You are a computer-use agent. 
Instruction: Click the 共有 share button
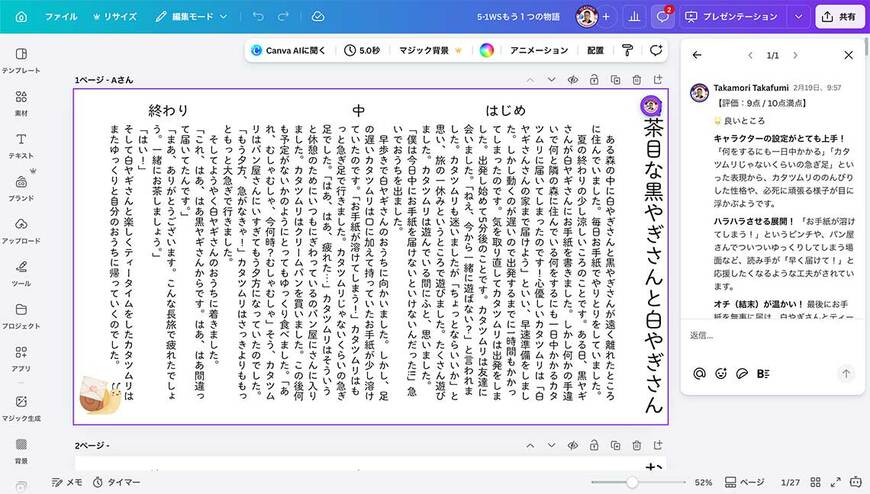coord(839,17)
